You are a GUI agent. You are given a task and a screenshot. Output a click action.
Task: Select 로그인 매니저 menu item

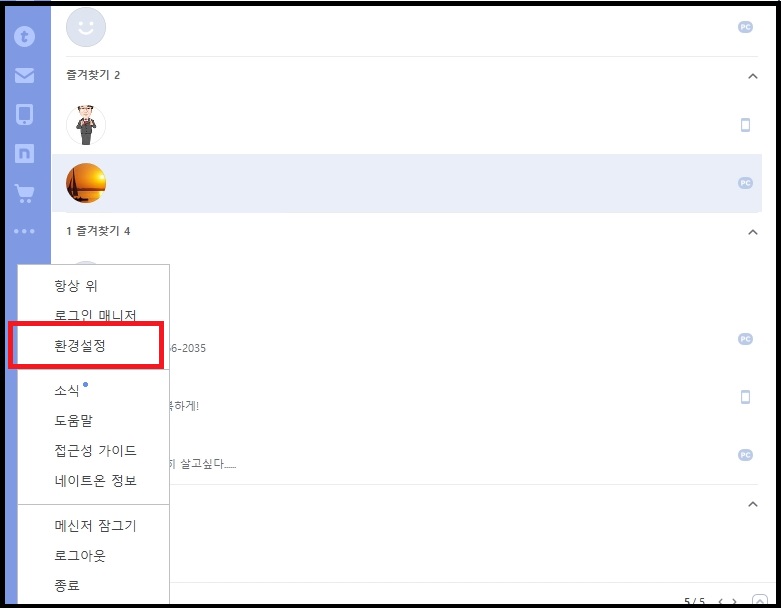95,316
